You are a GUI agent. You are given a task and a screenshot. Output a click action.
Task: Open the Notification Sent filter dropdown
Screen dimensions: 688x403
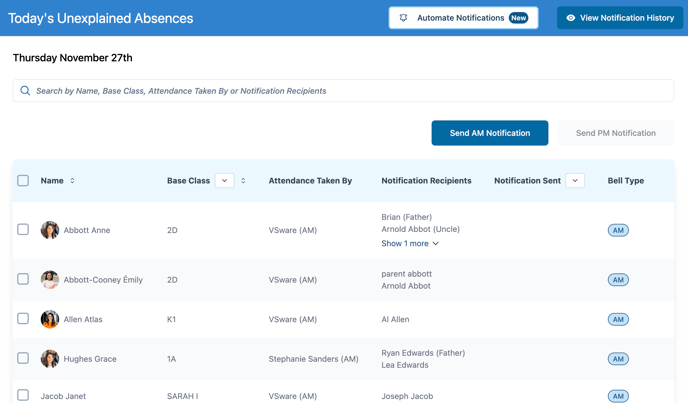(575, 181)
